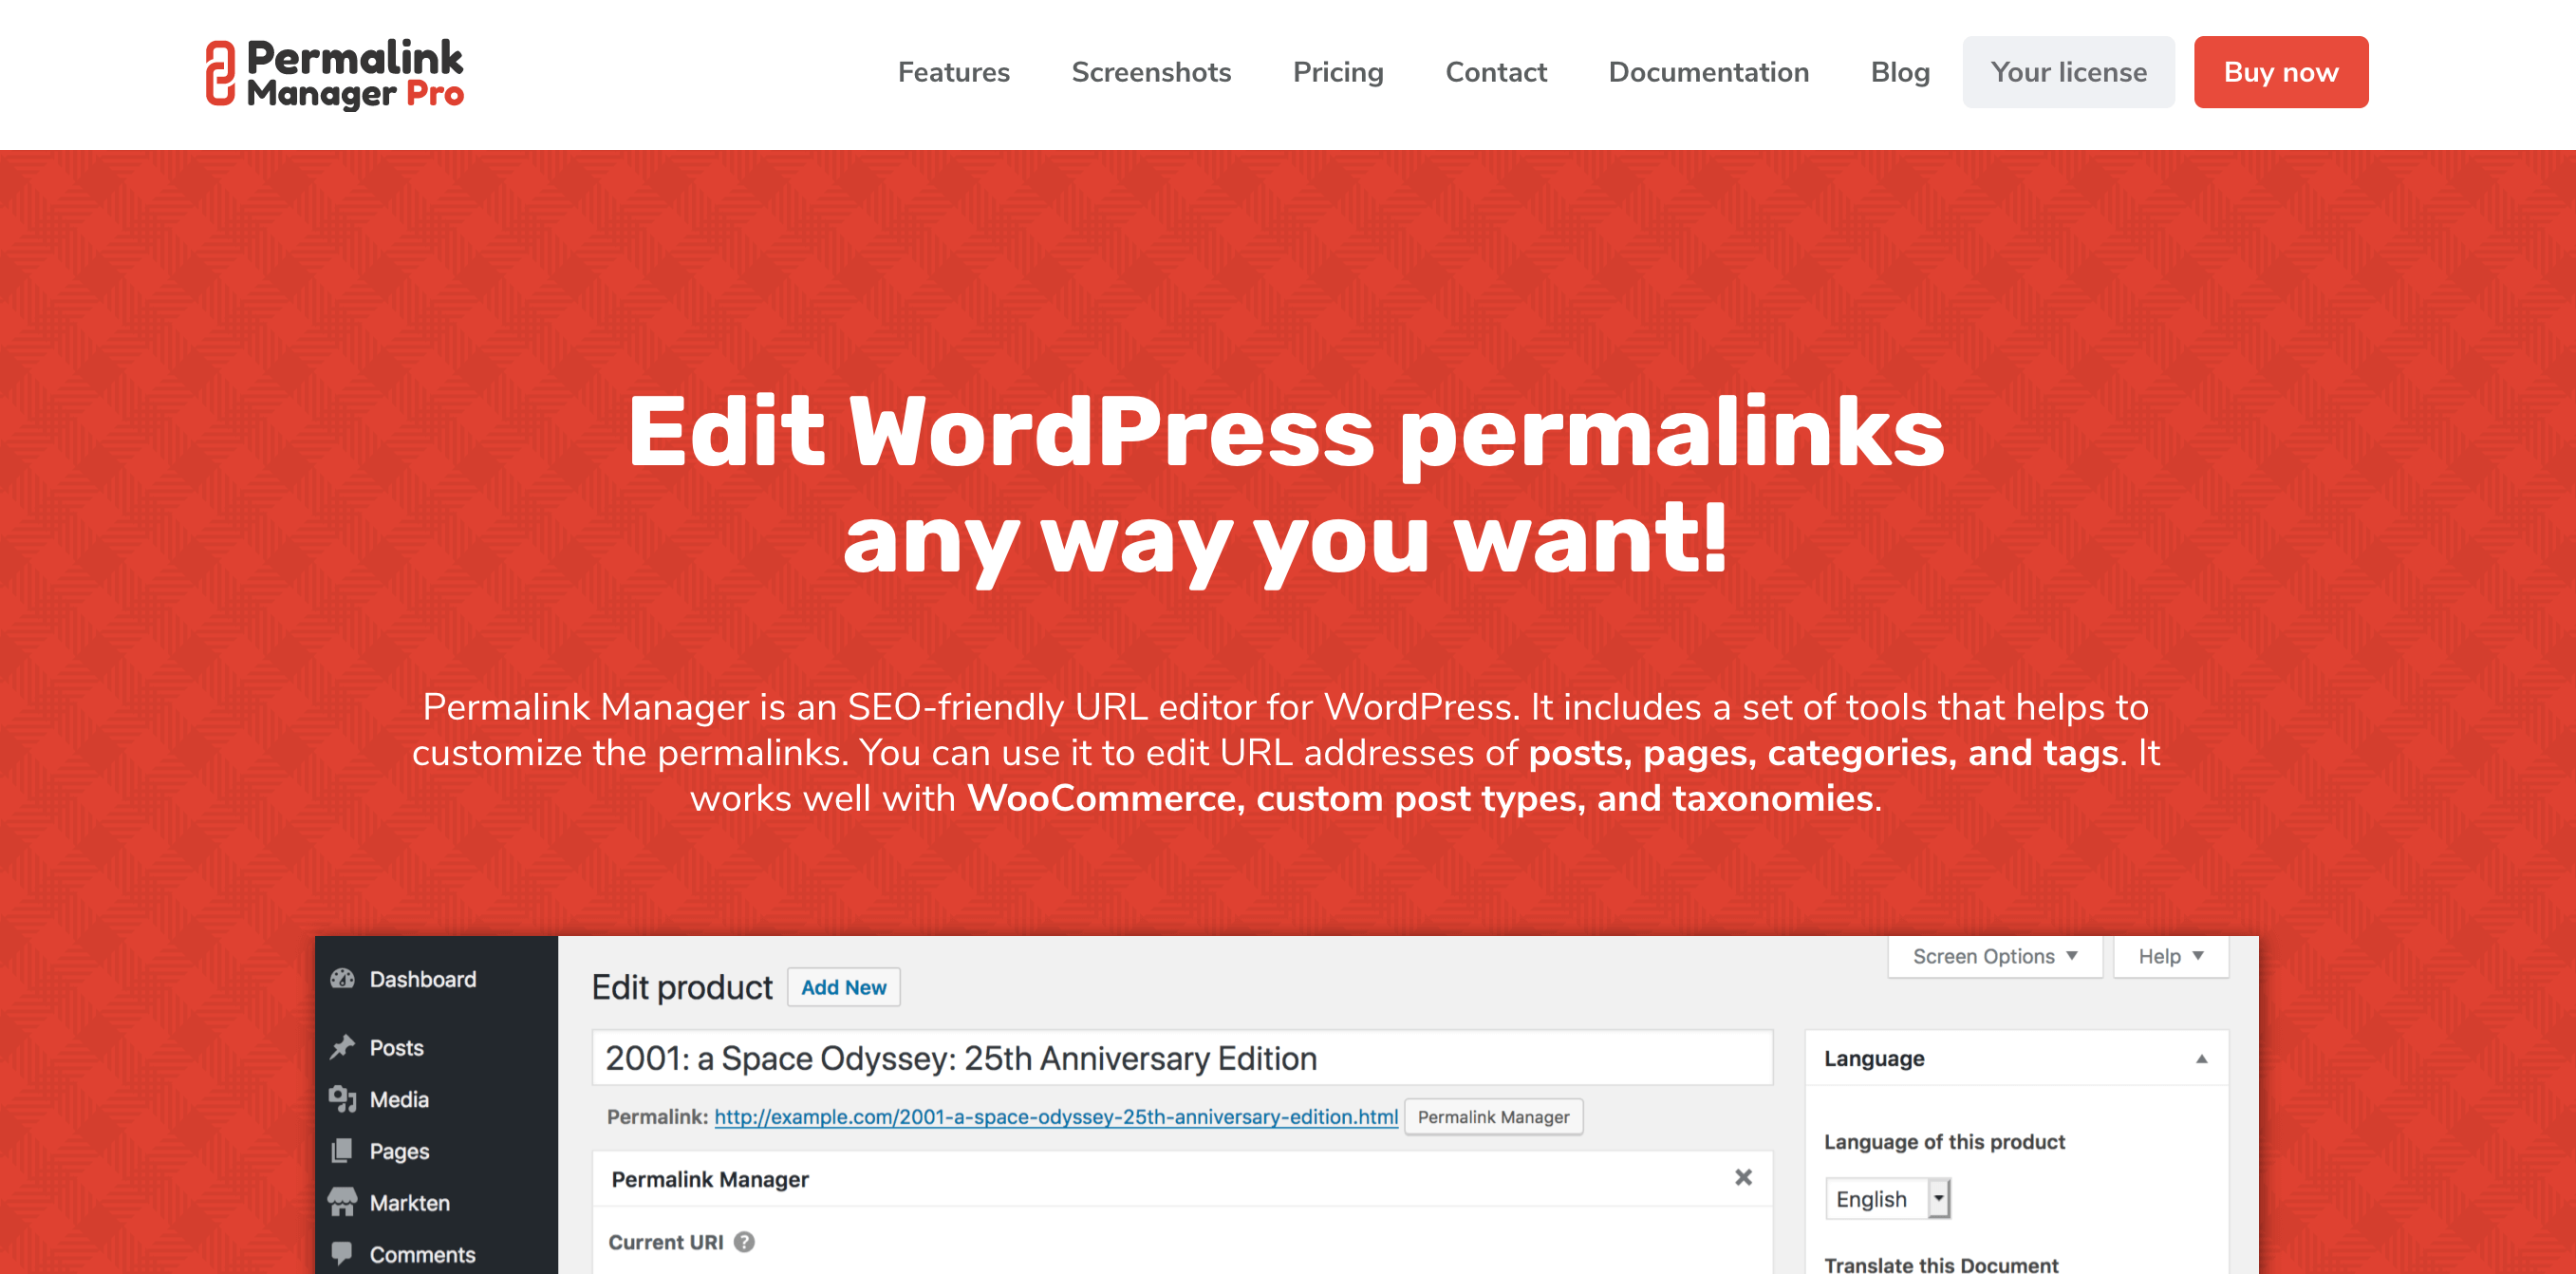Screen dimensions: 2576x1274
Task: Open the Features menu item
Action: tap(953, 72)
